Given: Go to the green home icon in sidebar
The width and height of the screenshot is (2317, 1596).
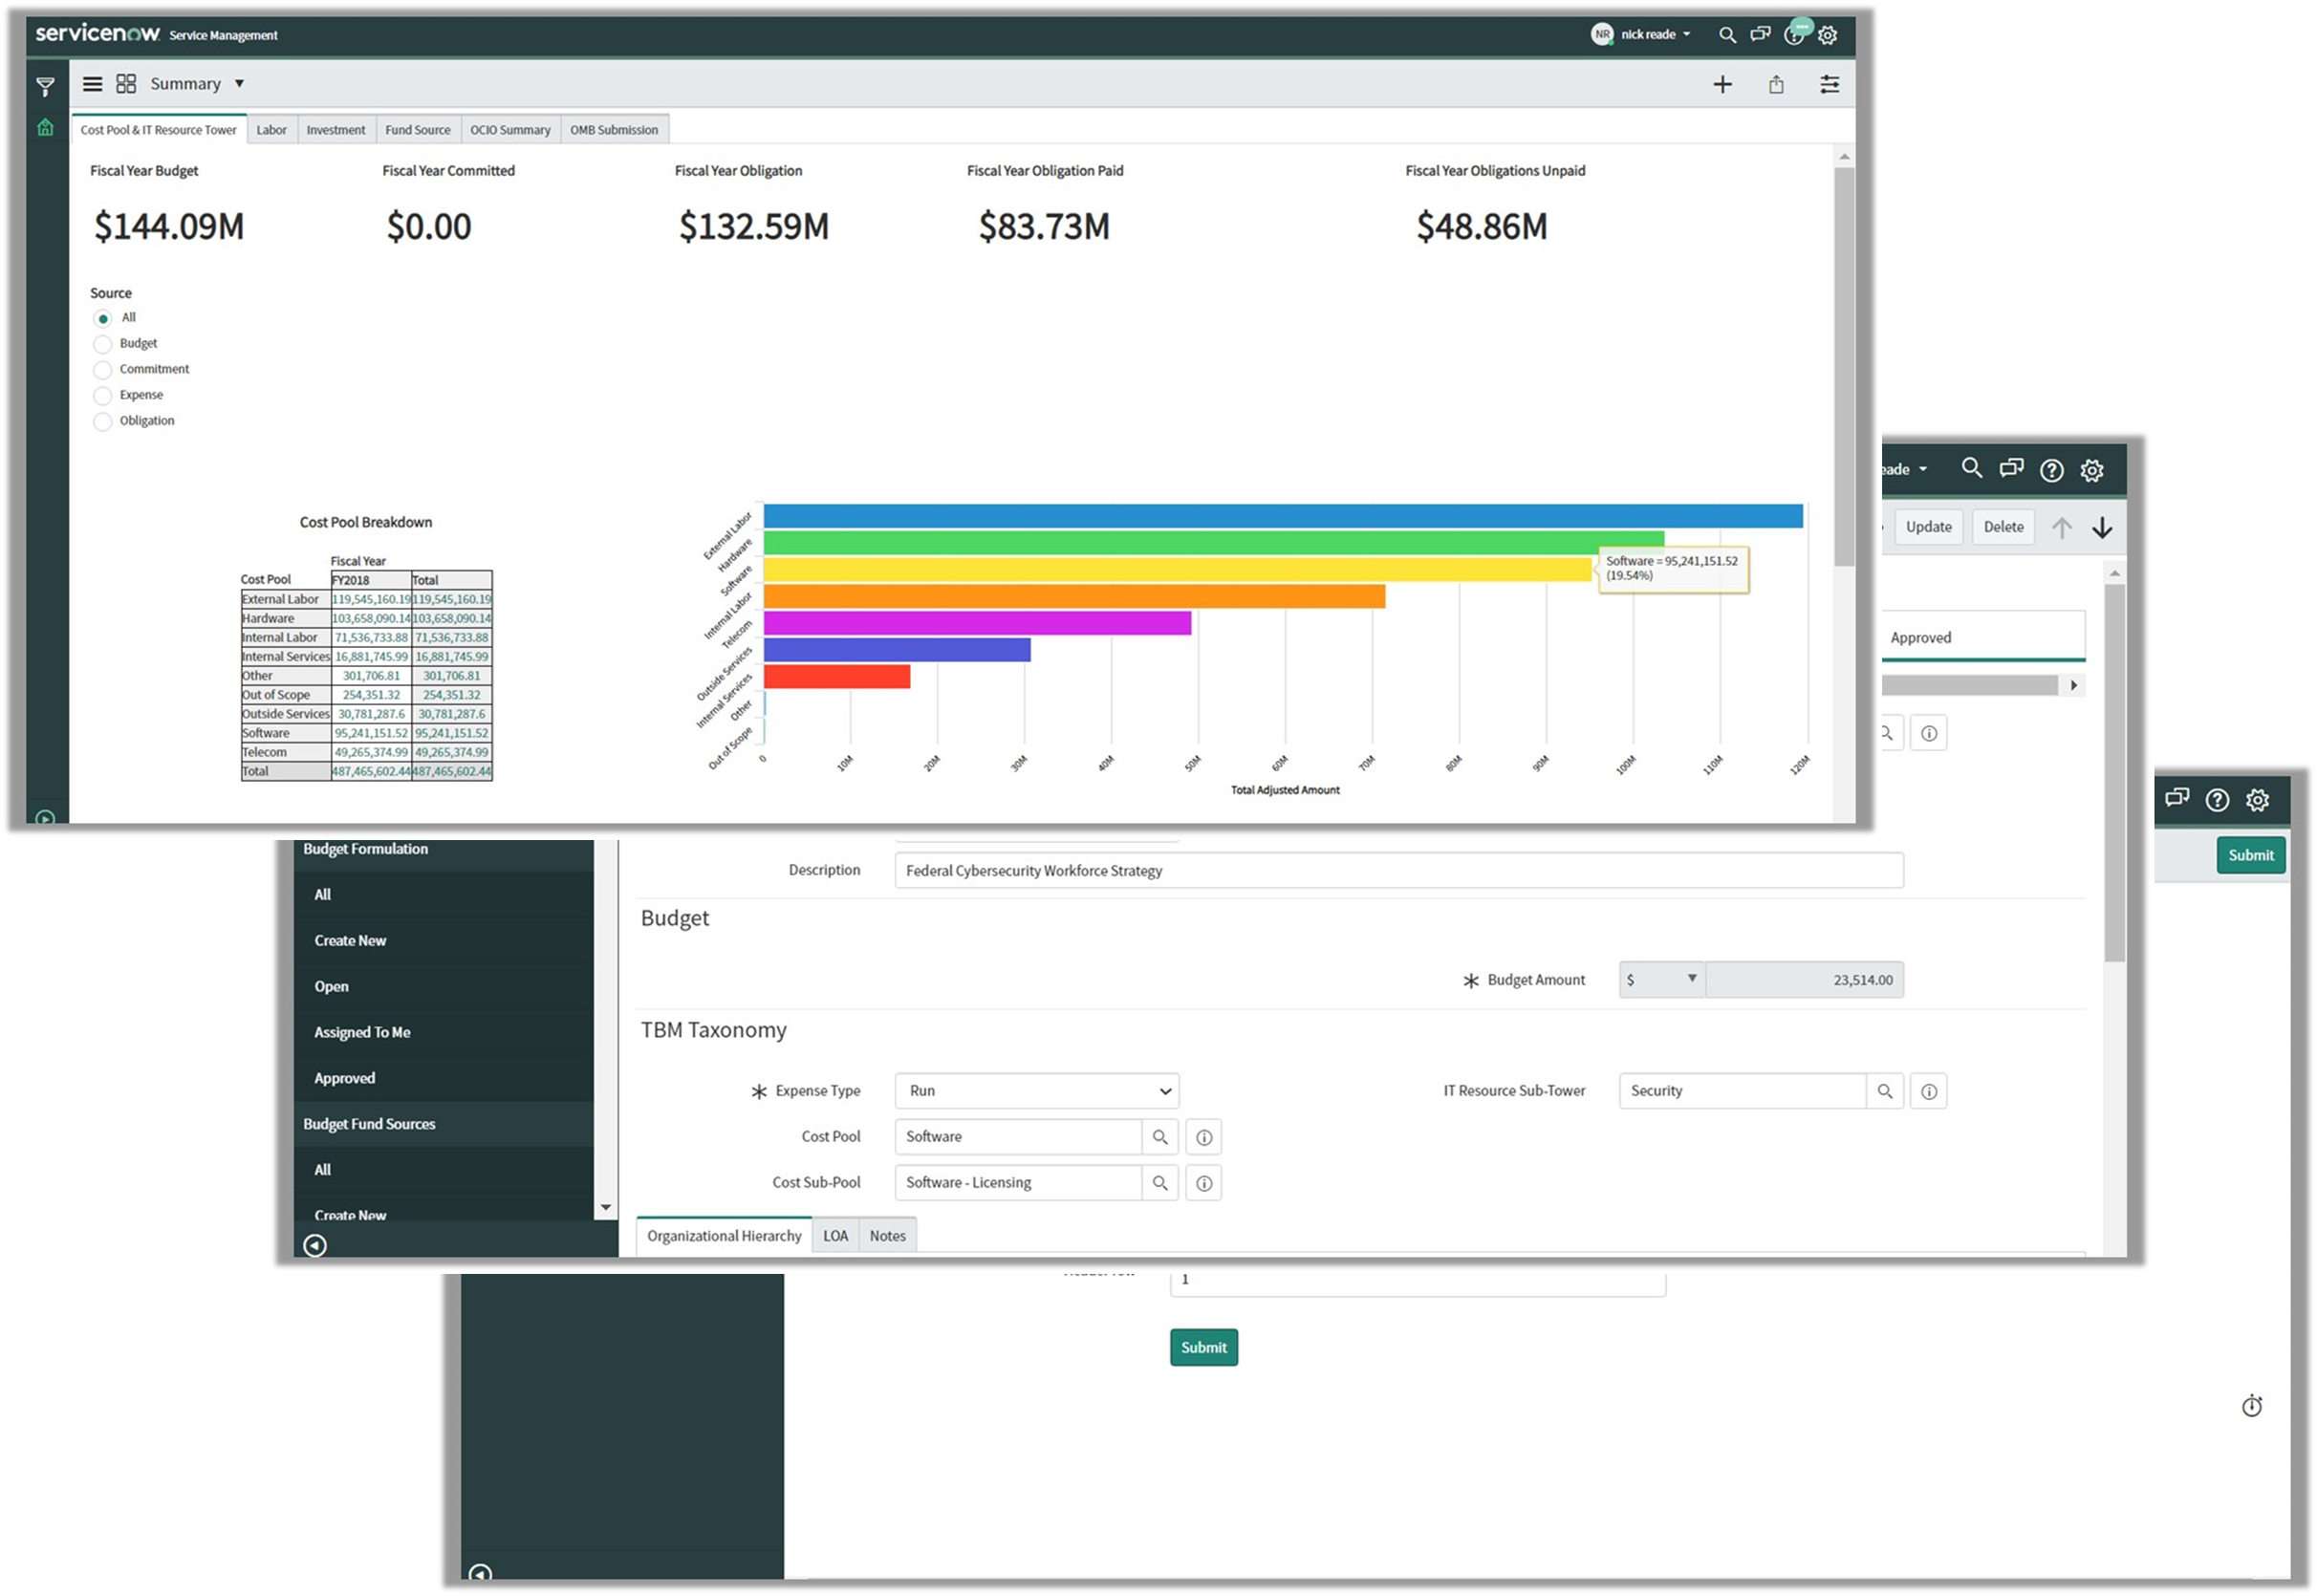Looking at the screenshot, I should coord(45,128).
